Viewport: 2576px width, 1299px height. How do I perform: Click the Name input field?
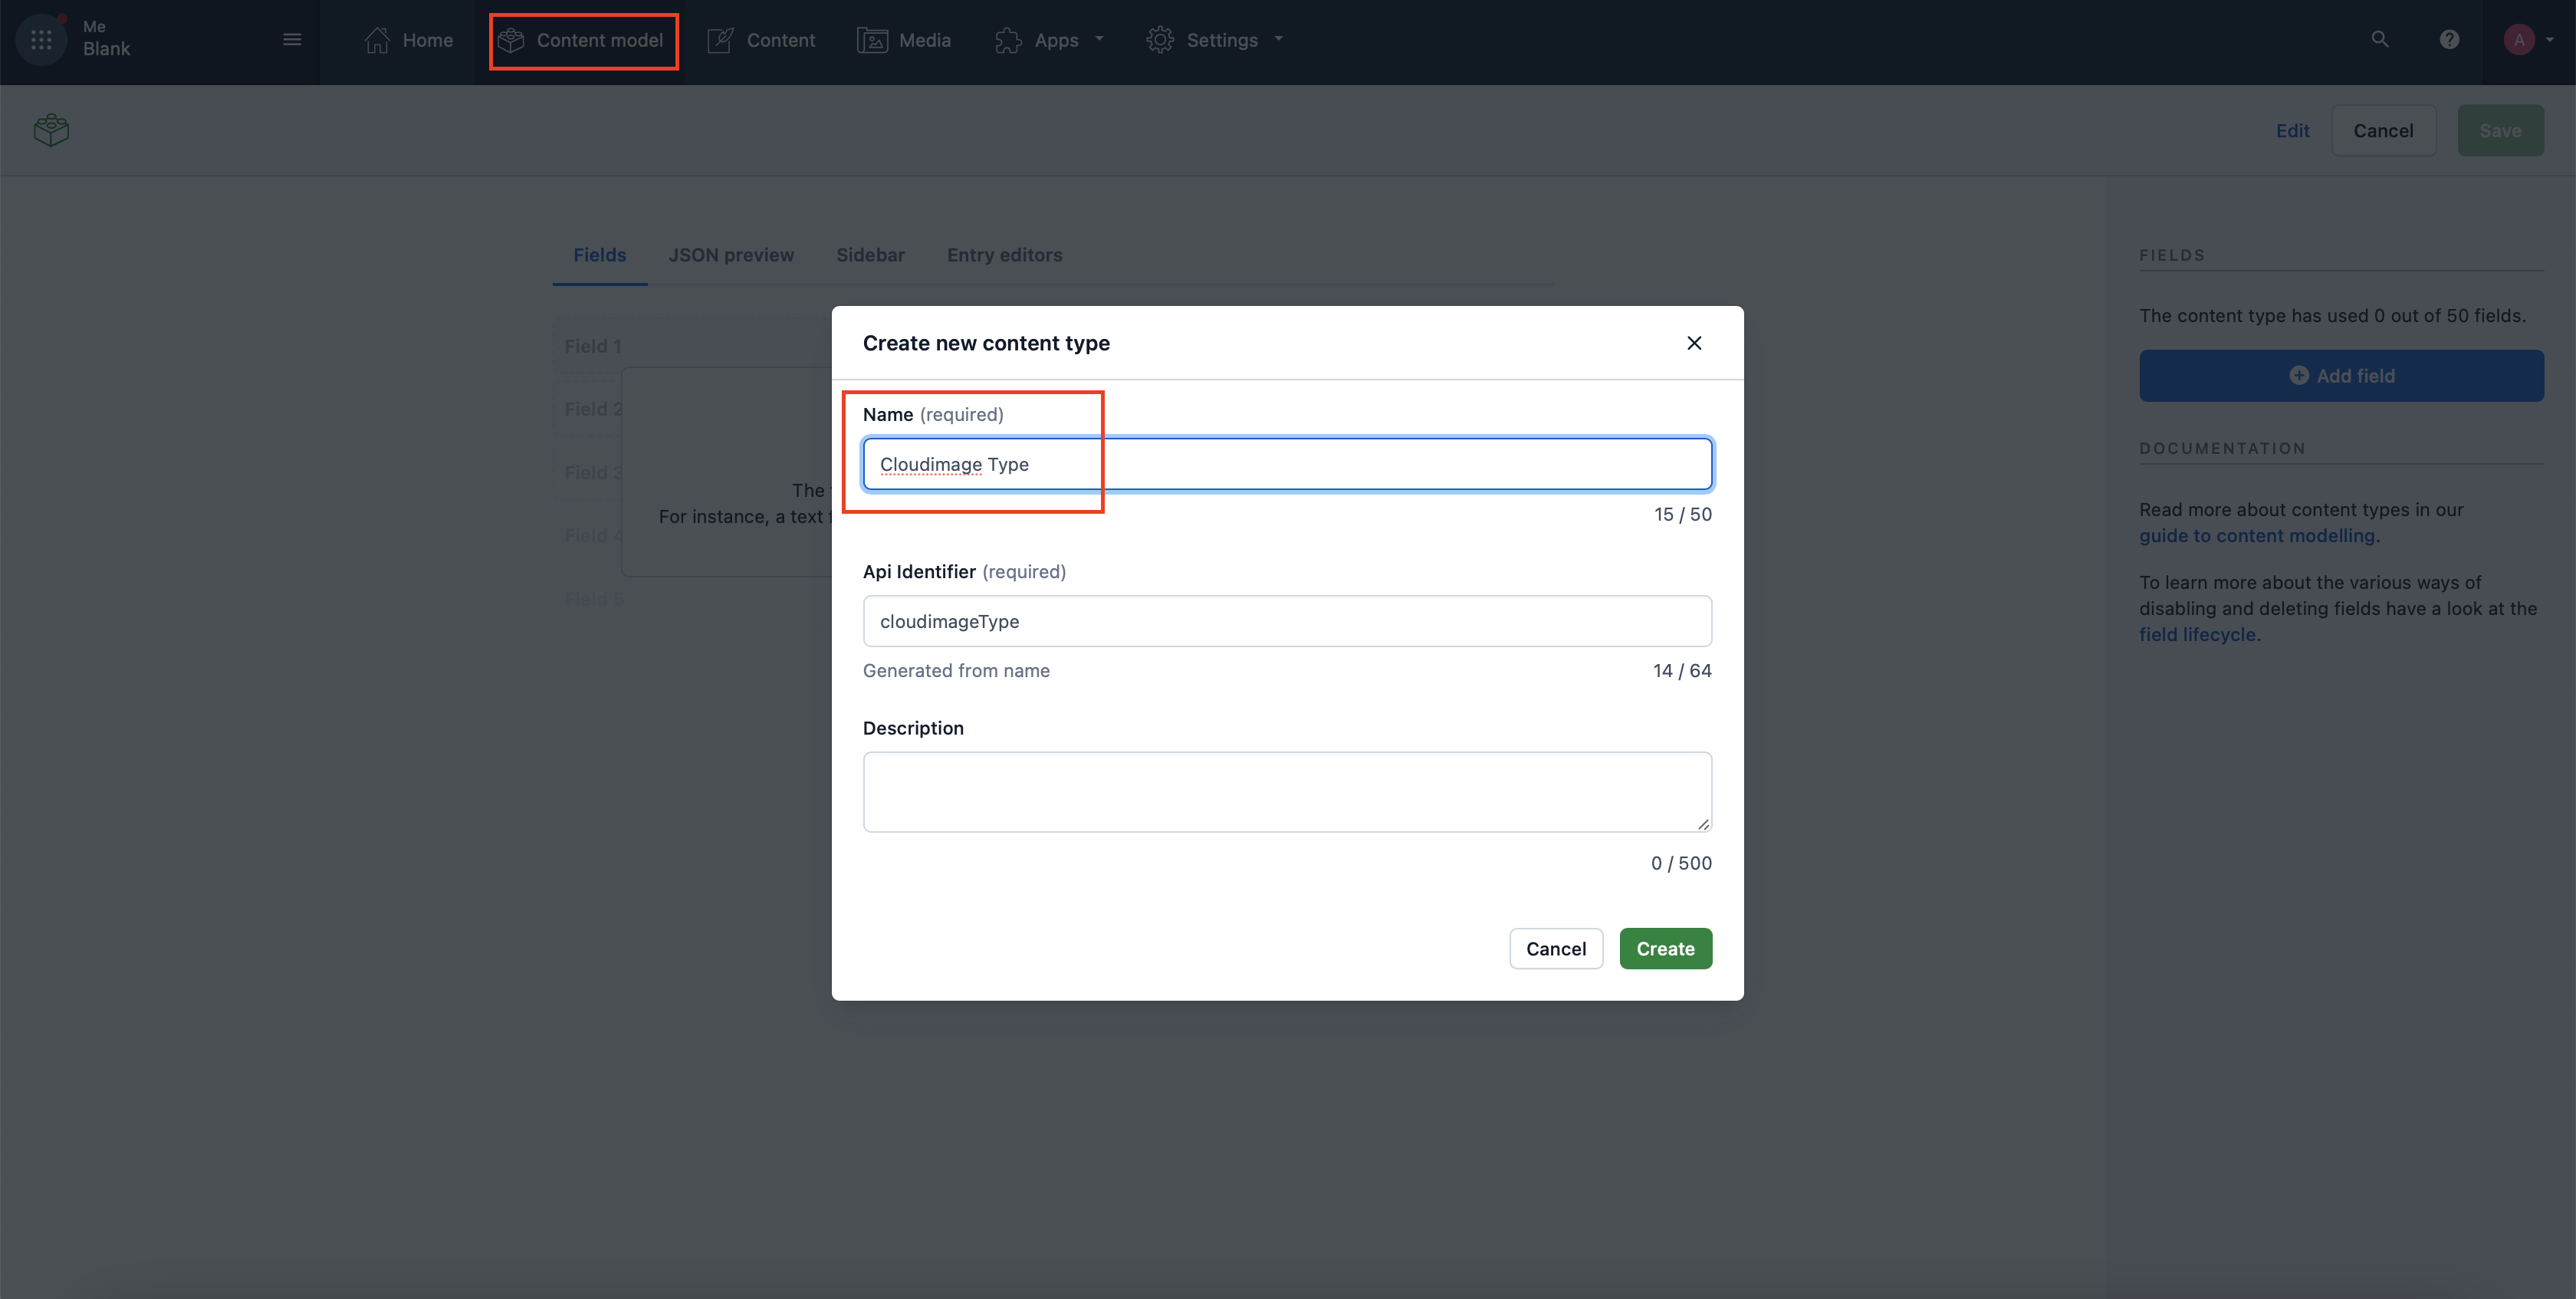(x=1287, y=464)
